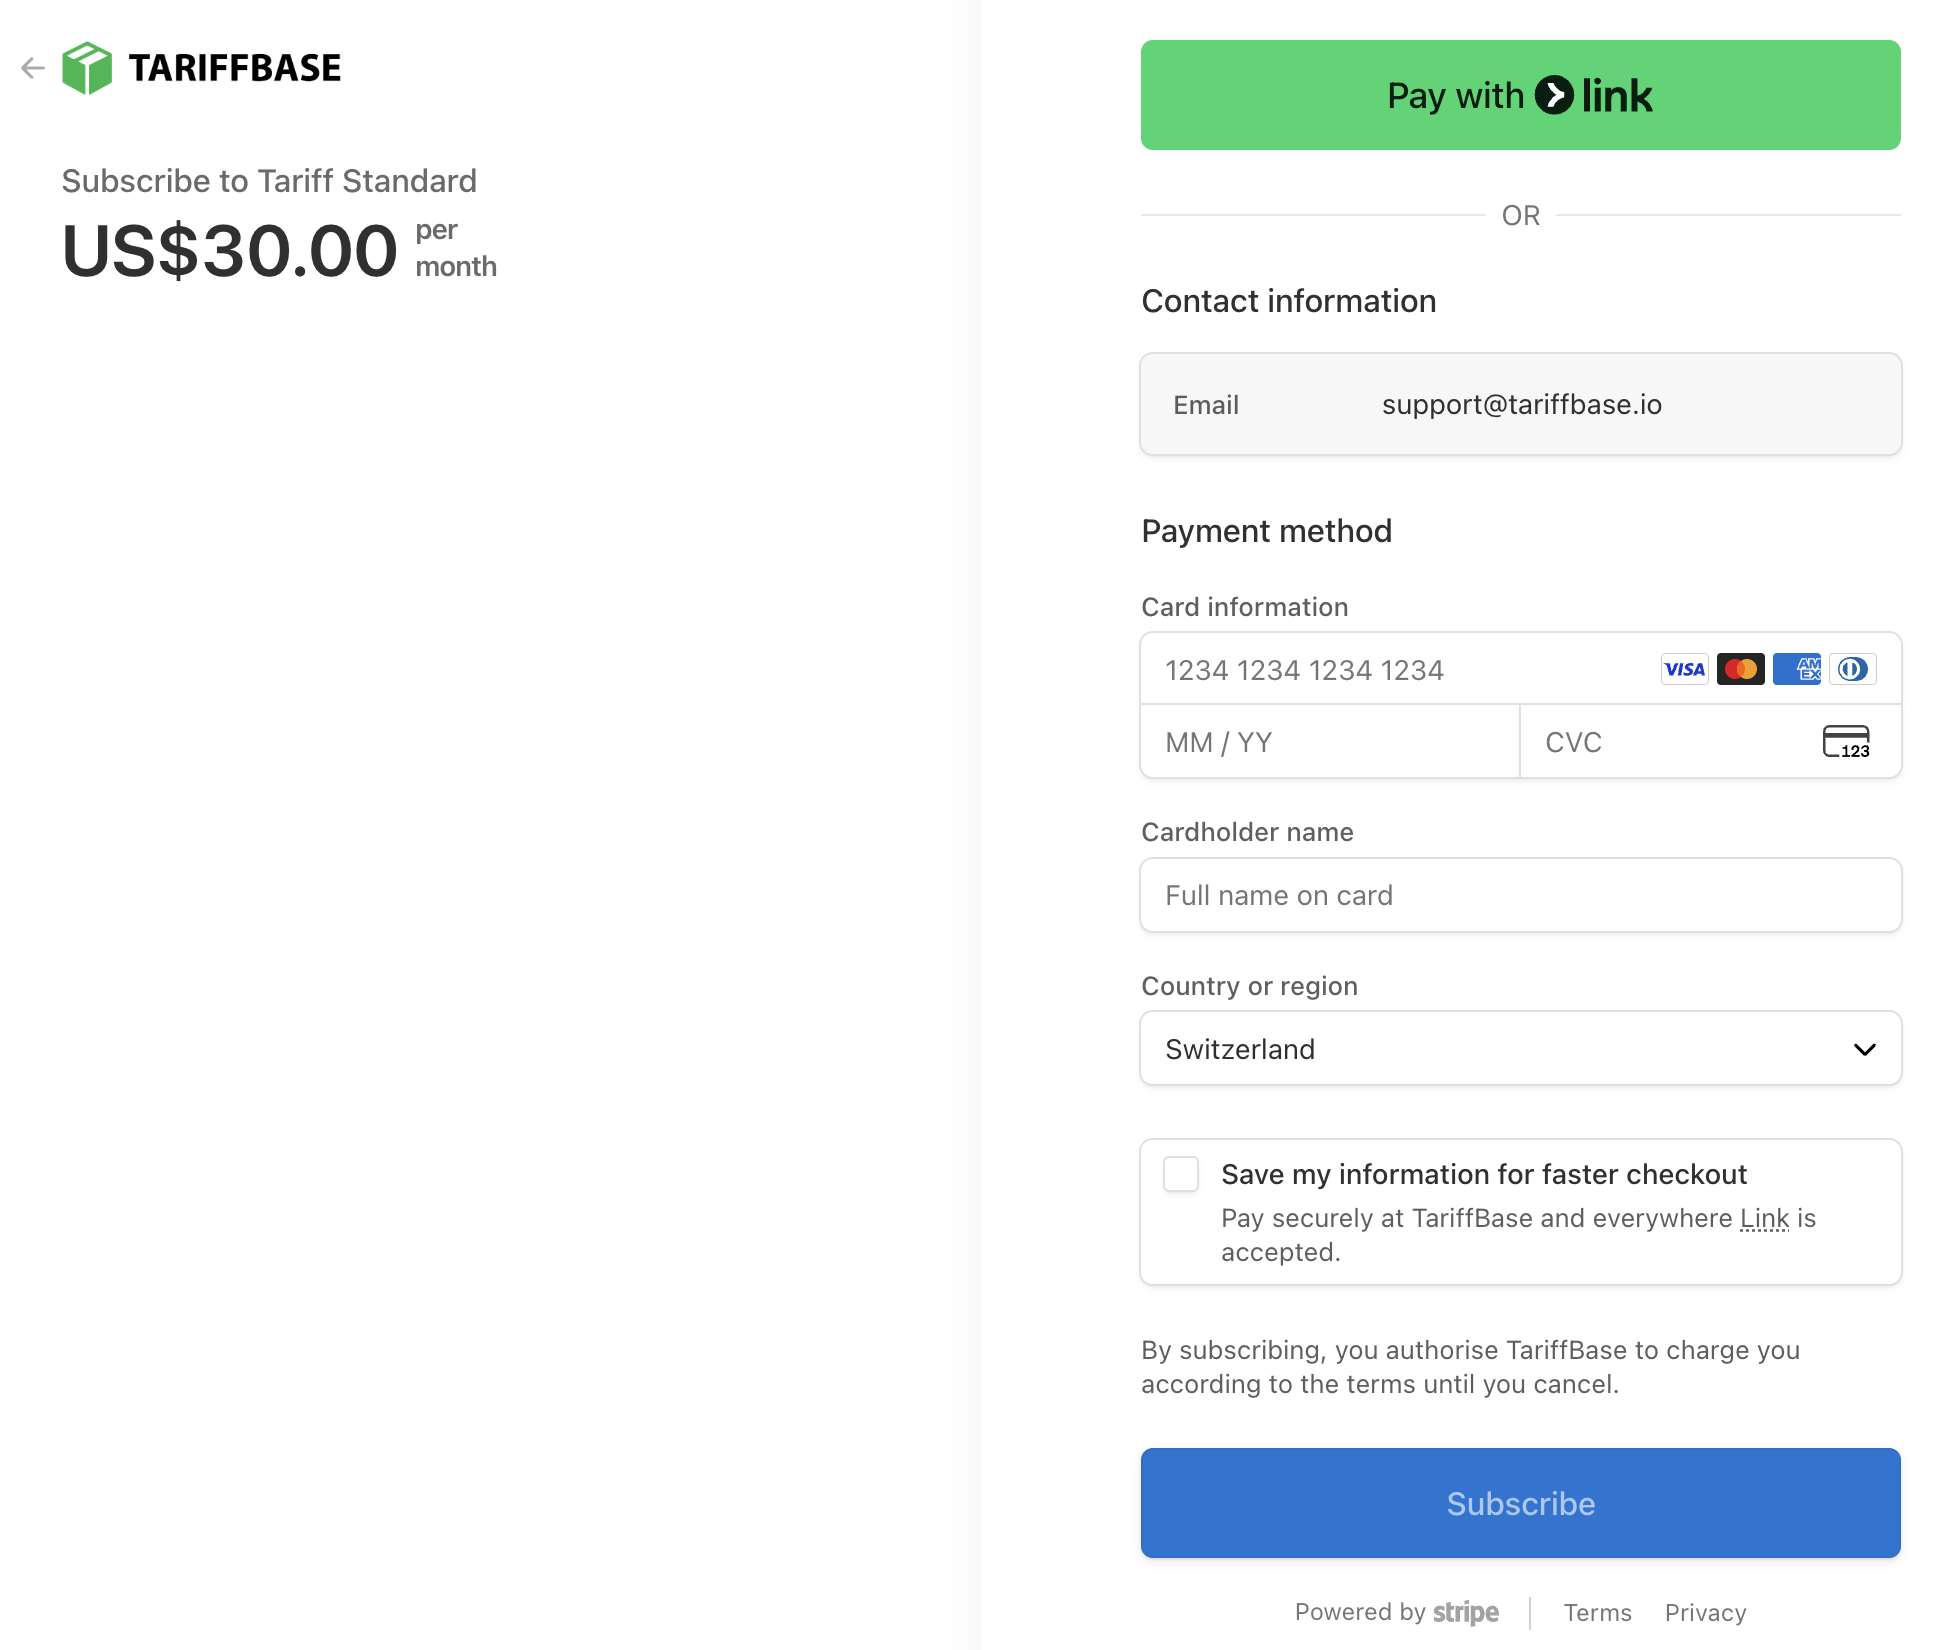The image size is (1942, 1650).
Task: Focus the Full name on card field
Action: tap(1520, 895)
